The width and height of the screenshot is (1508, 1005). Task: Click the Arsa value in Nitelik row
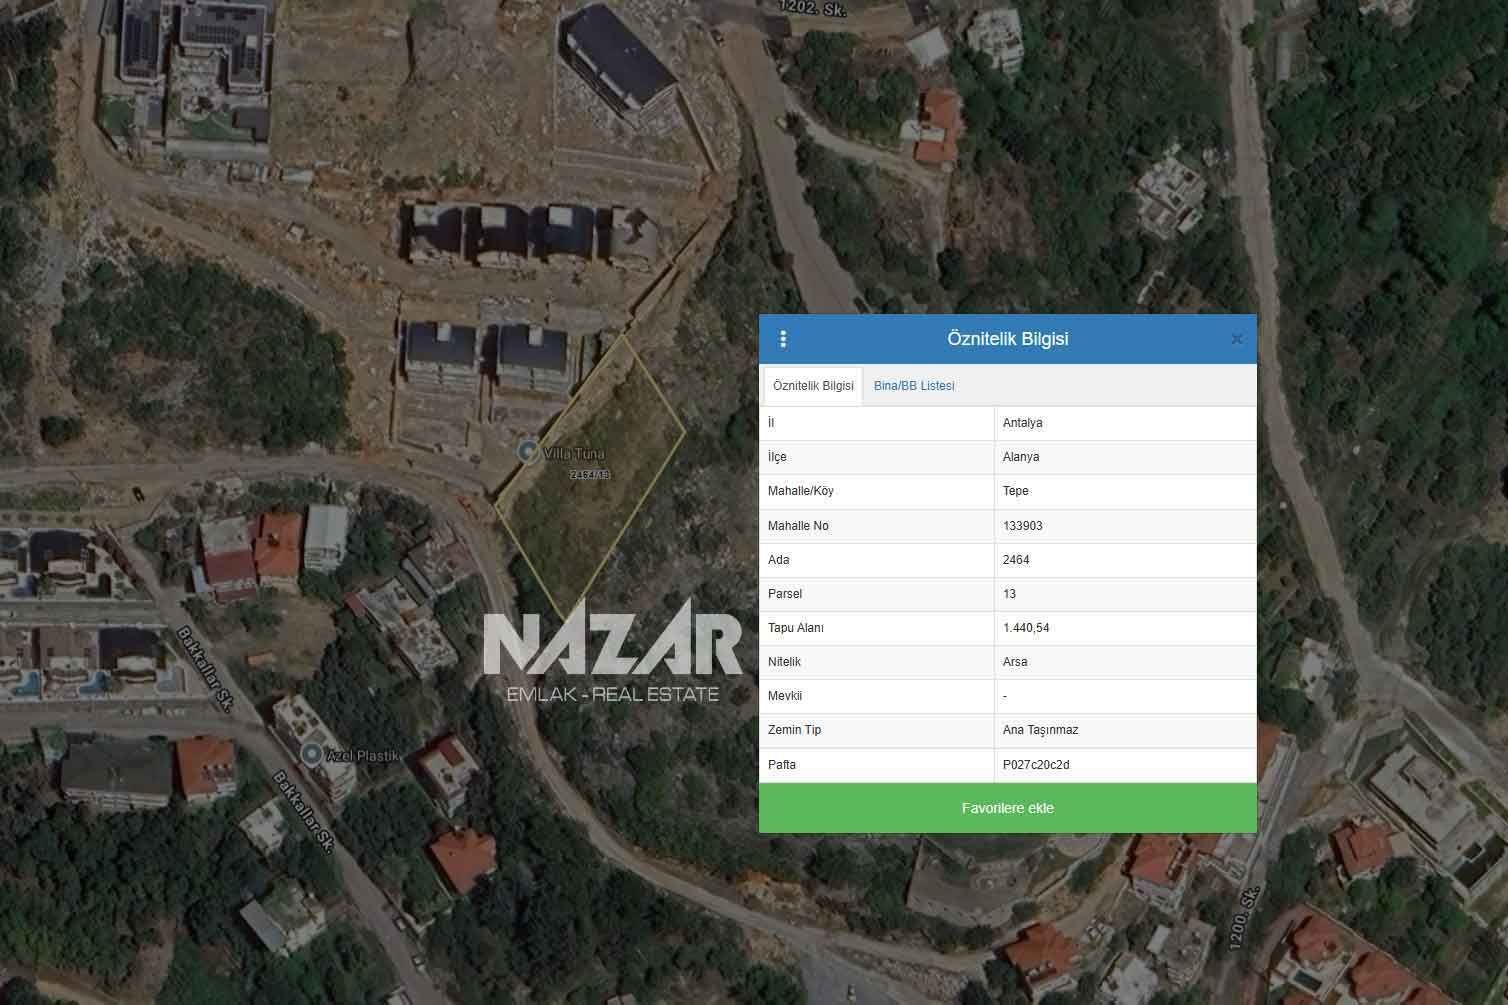1015,662
